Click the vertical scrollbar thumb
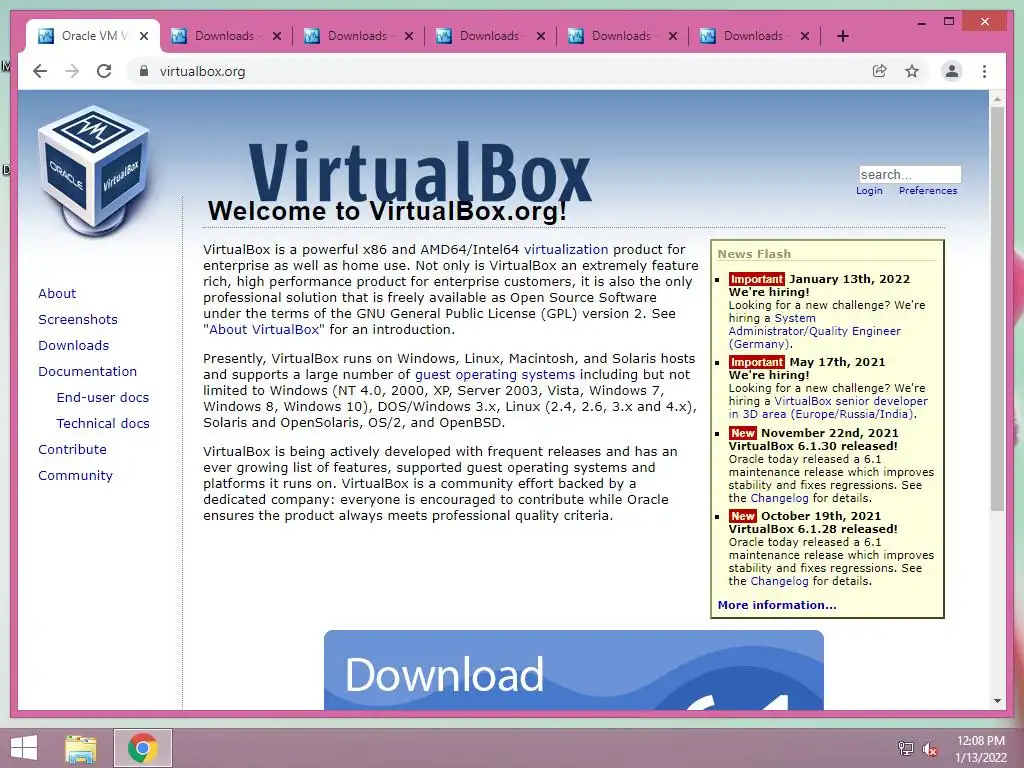The width and height of the screenshot is (1024, 768). click(x=997, y=310)
